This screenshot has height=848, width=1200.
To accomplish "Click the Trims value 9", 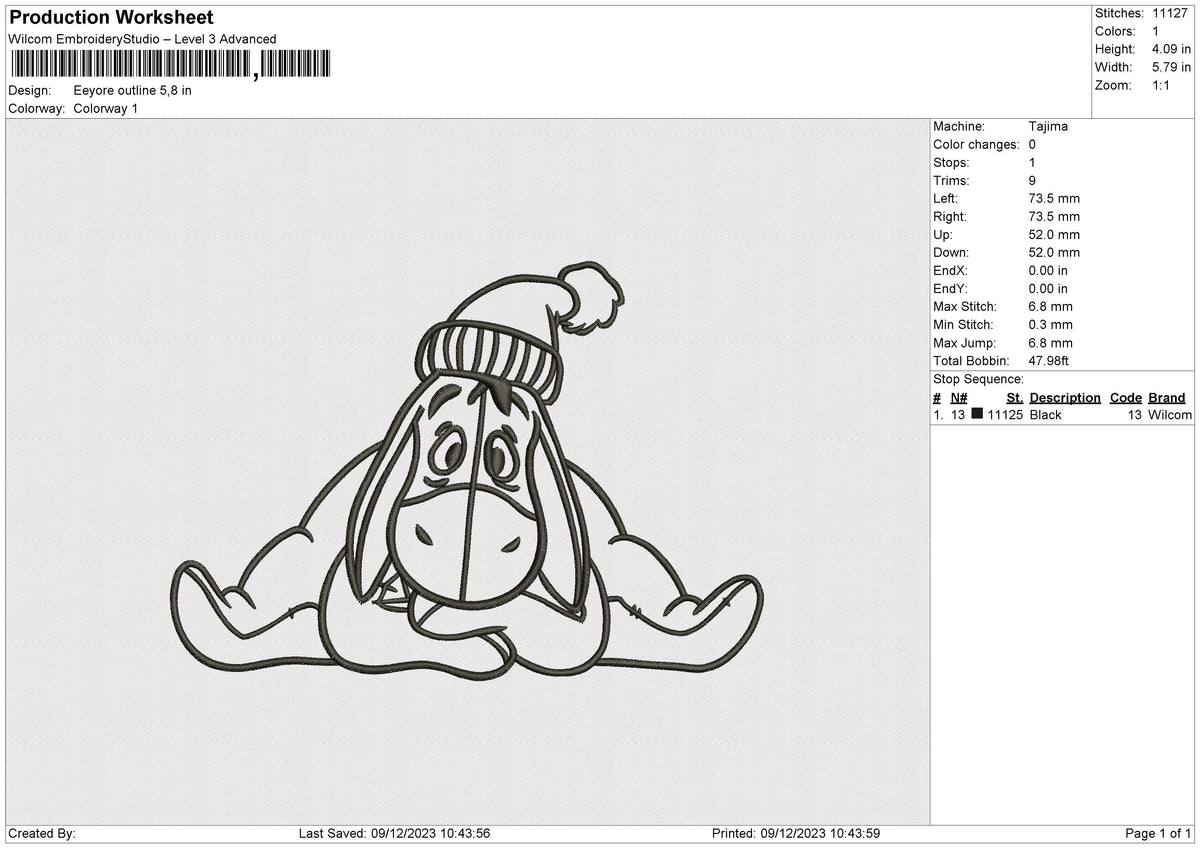I will click(1032, 180).
